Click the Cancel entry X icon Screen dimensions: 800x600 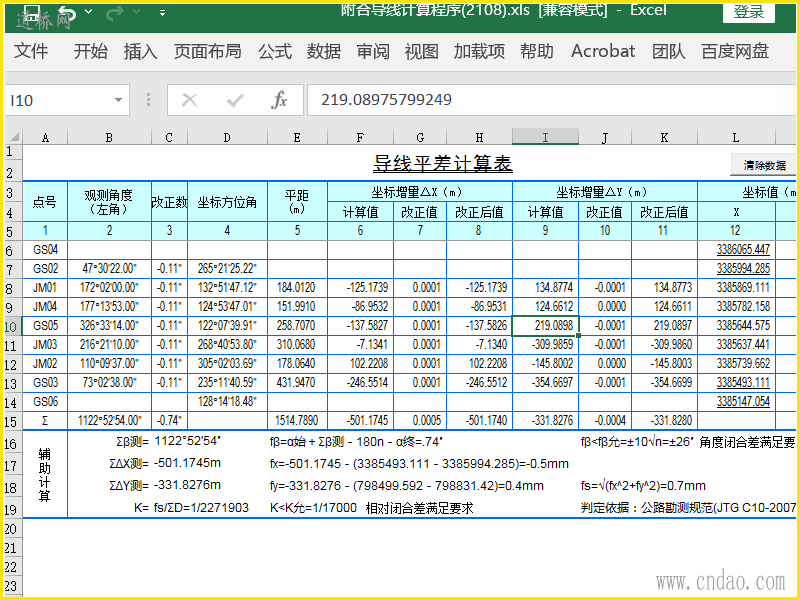190,100
